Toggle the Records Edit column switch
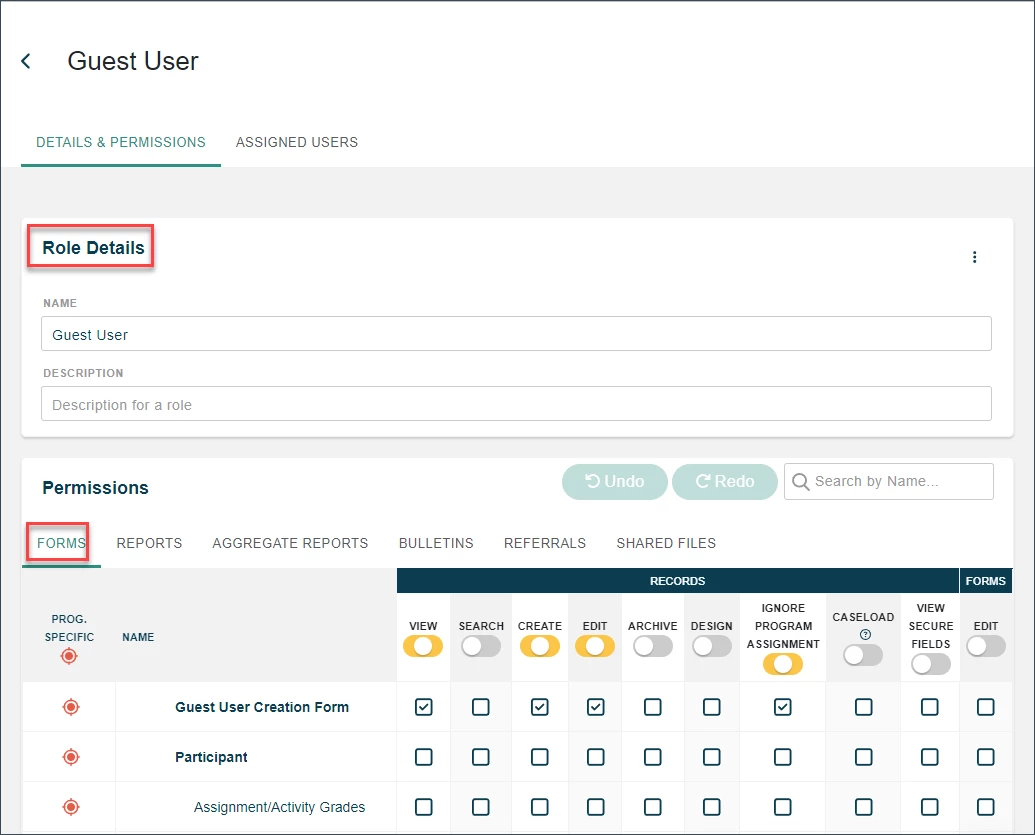This screenshot has height=835, width=1035. (x=595, y=646)
